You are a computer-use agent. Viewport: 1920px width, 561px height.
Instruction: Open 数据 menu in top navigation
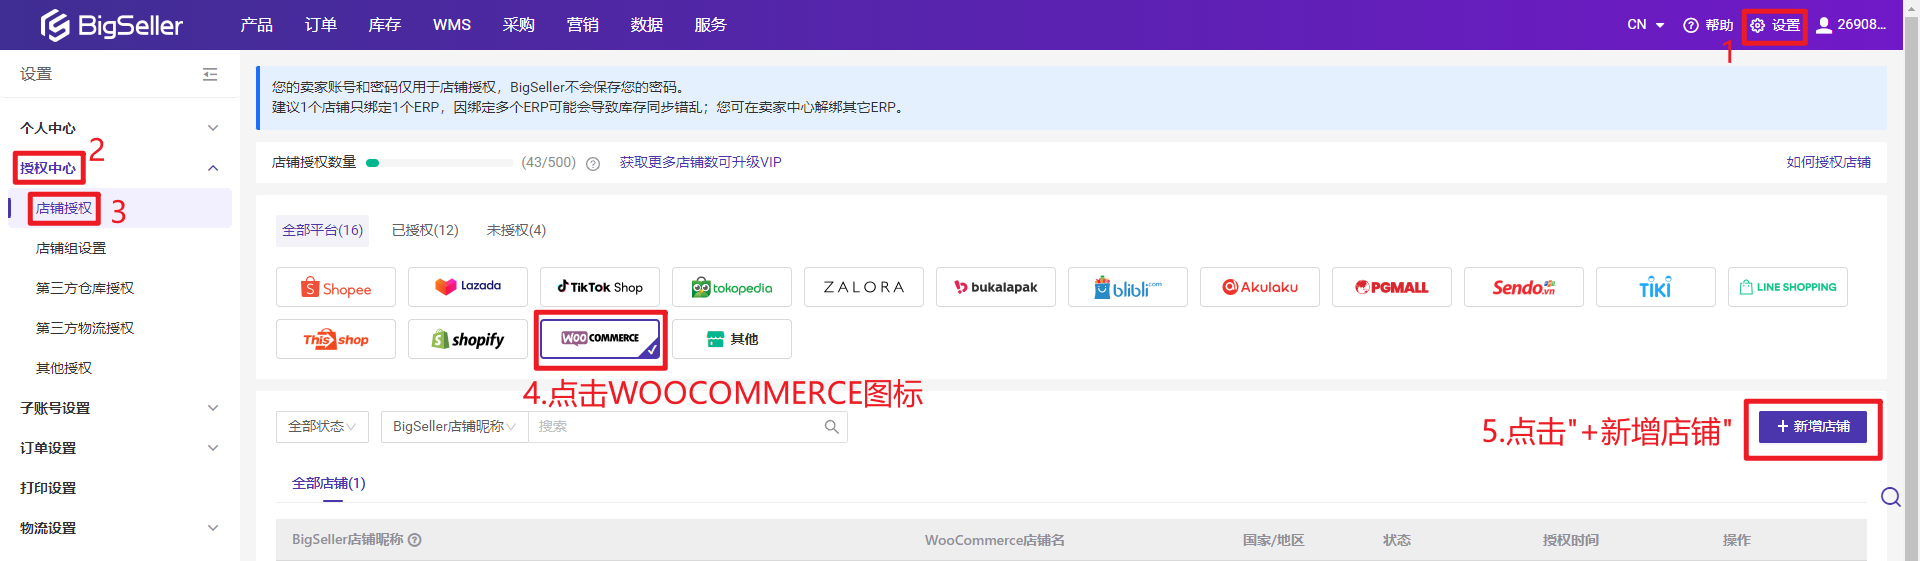pyautogui.click(x=647, y=25)
